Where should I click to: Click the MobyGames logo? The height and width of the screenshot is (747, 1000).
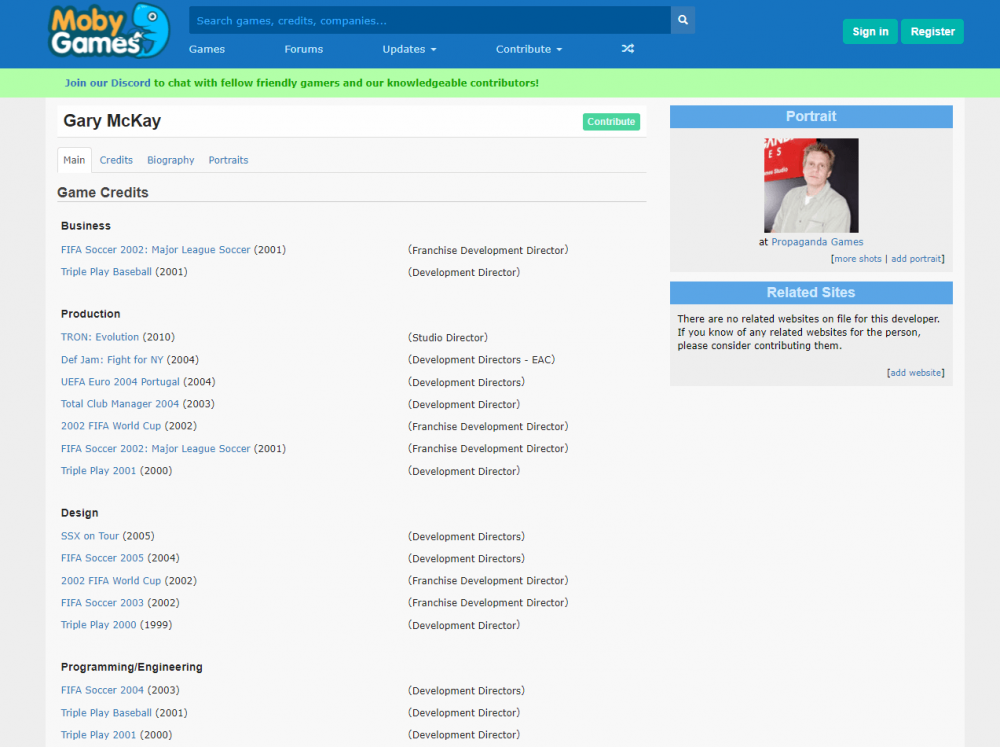click(x=108, y=31)
